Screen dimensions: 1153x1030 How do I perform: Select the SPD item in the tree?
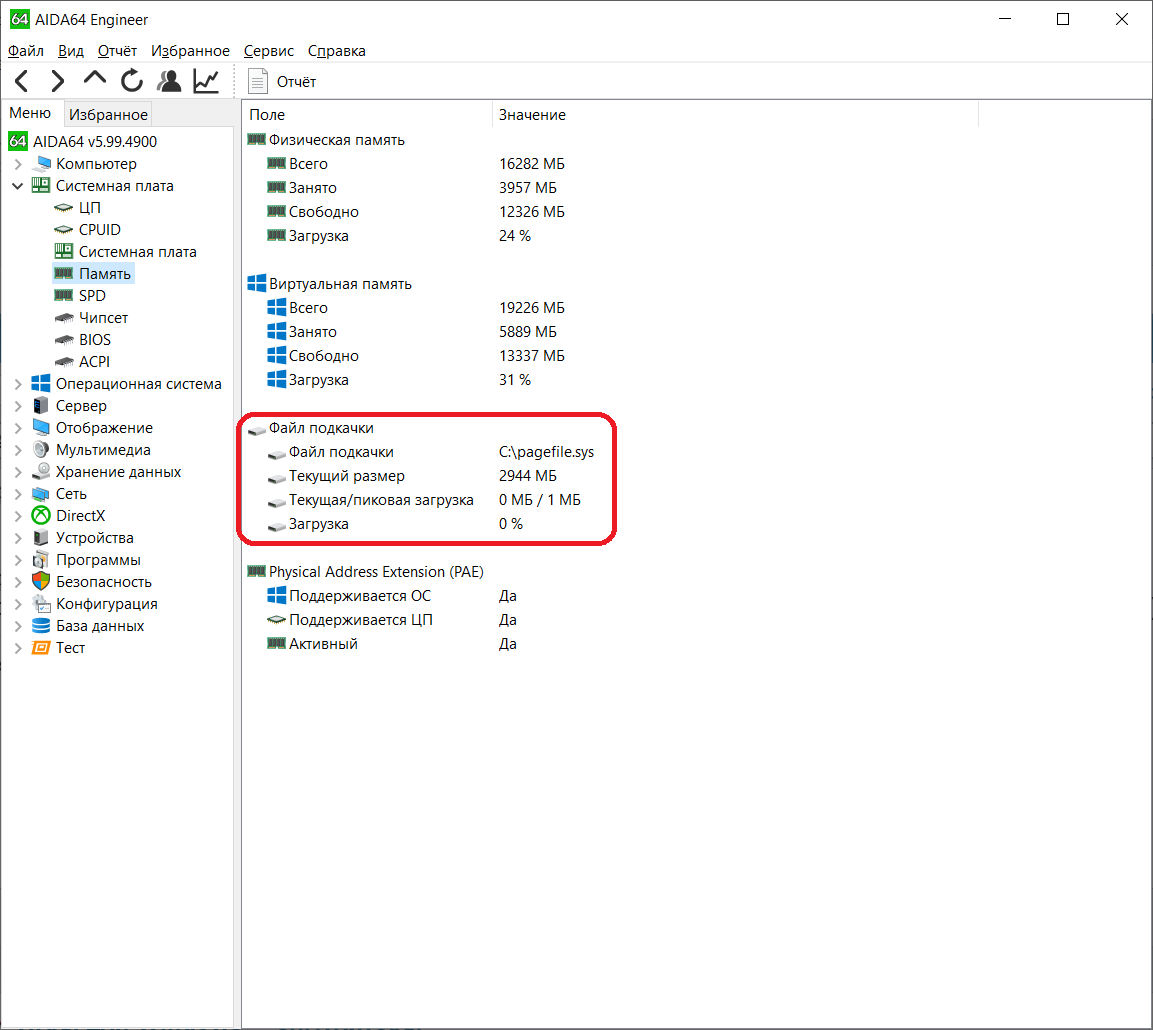92,296
